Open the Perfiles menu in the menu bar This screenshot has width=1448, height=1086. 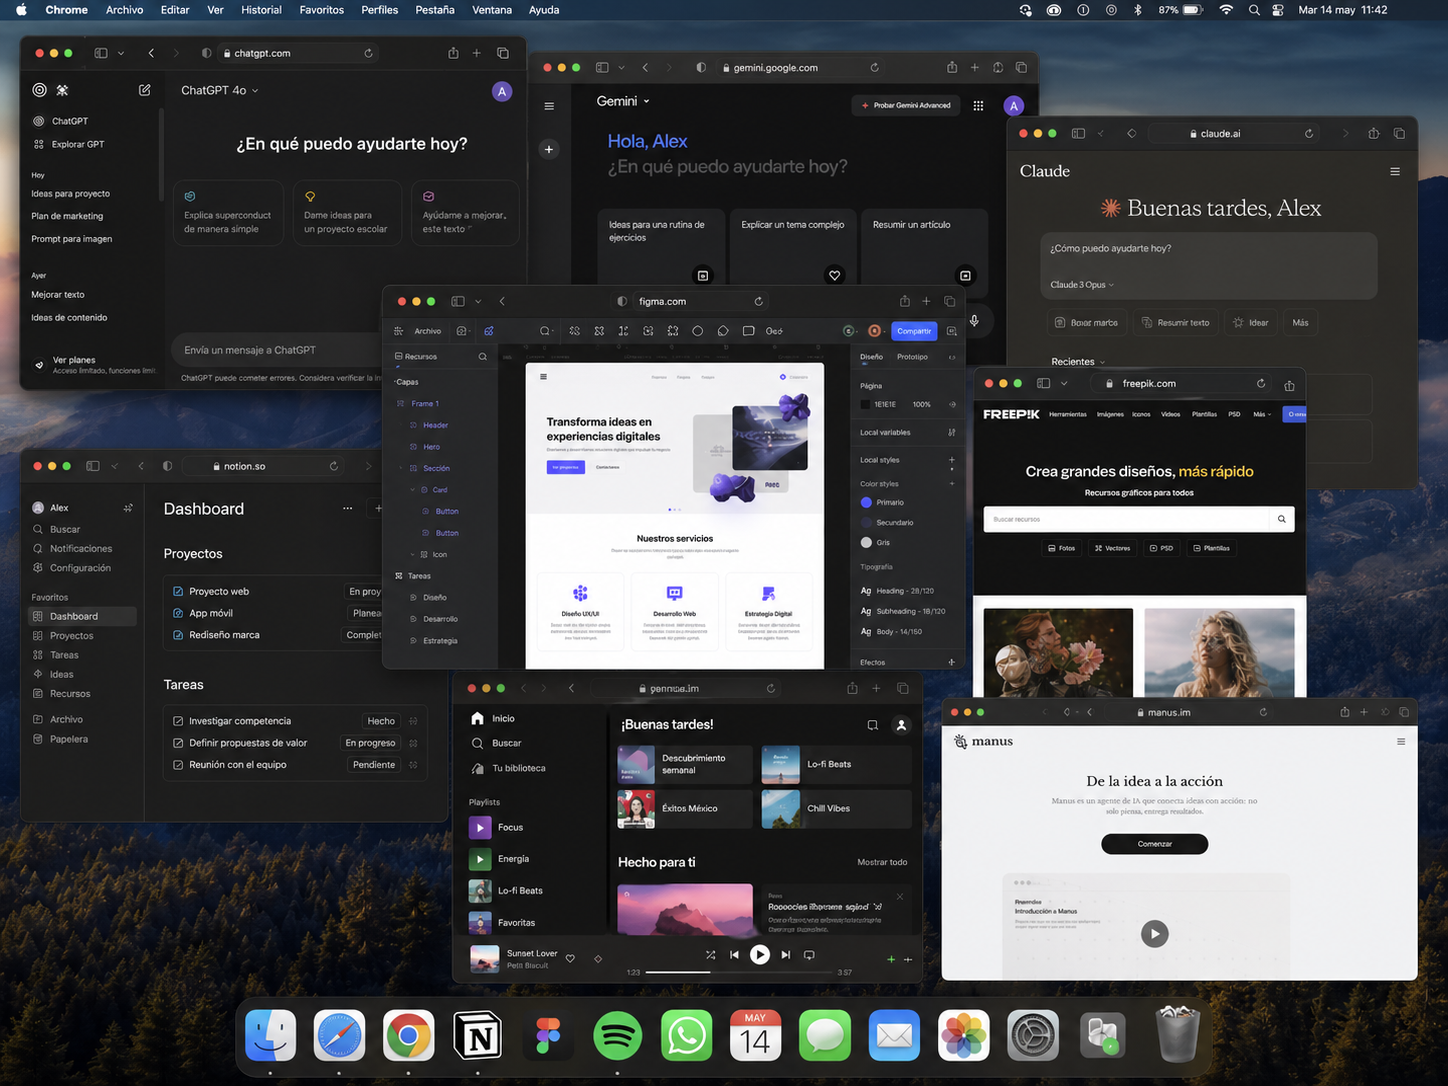[x=380, y=10]
